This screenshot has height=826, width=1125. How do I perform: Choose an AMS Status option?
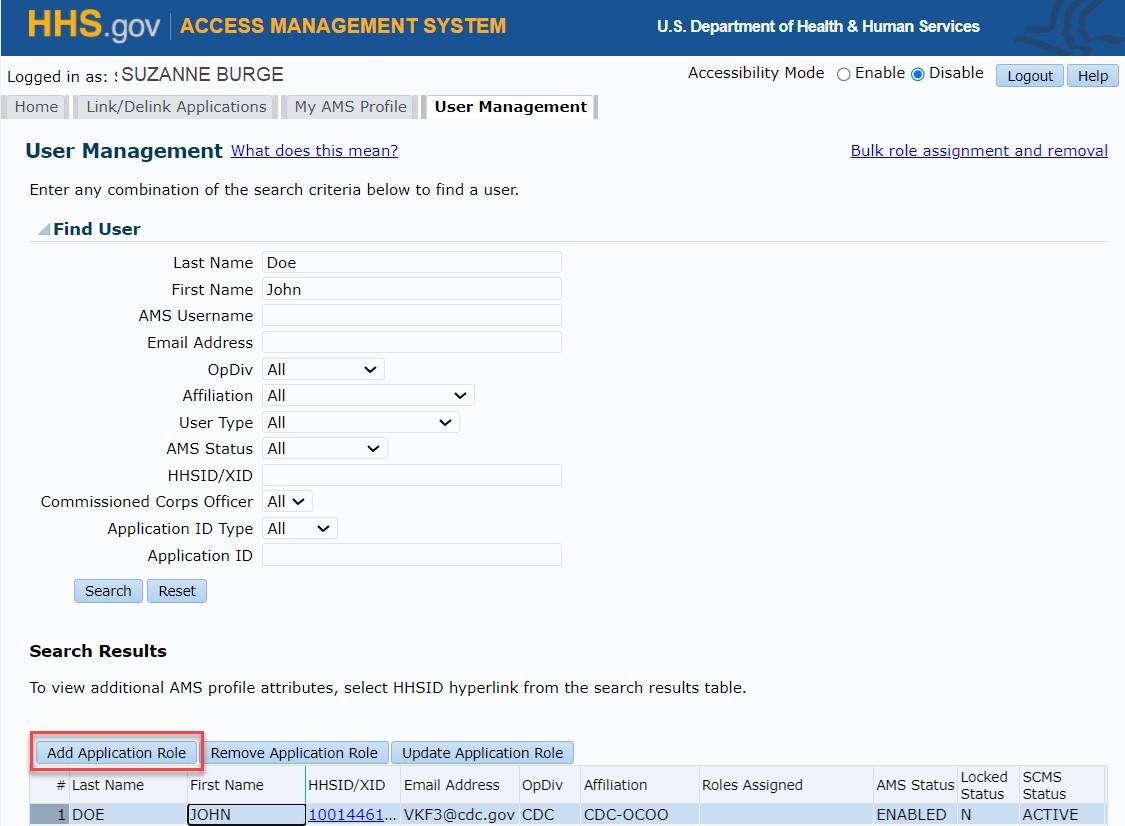[x=324, y=449]
